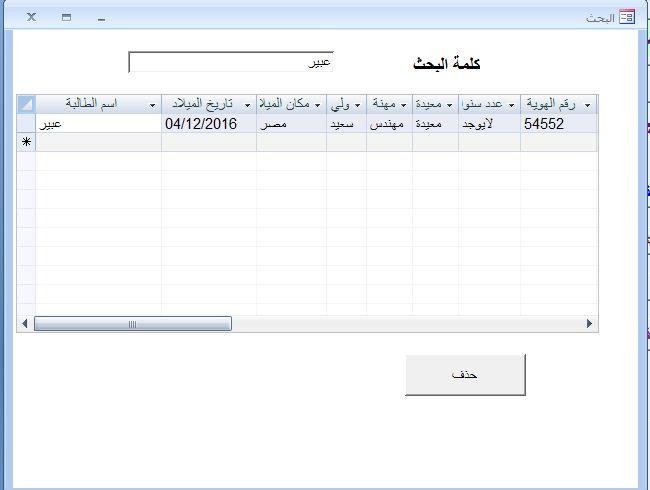This screenshot has width=650, height=490.
Task: Maximize the البحث window
Action: (66, 17)
